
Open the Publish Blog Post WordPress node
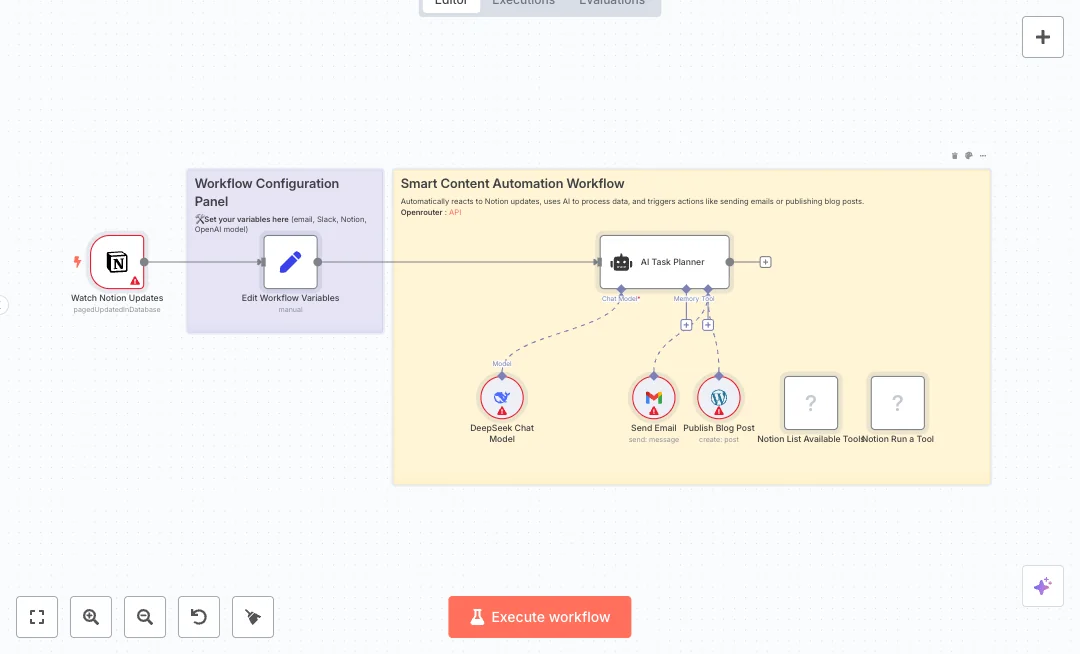(x=718, y=397)
